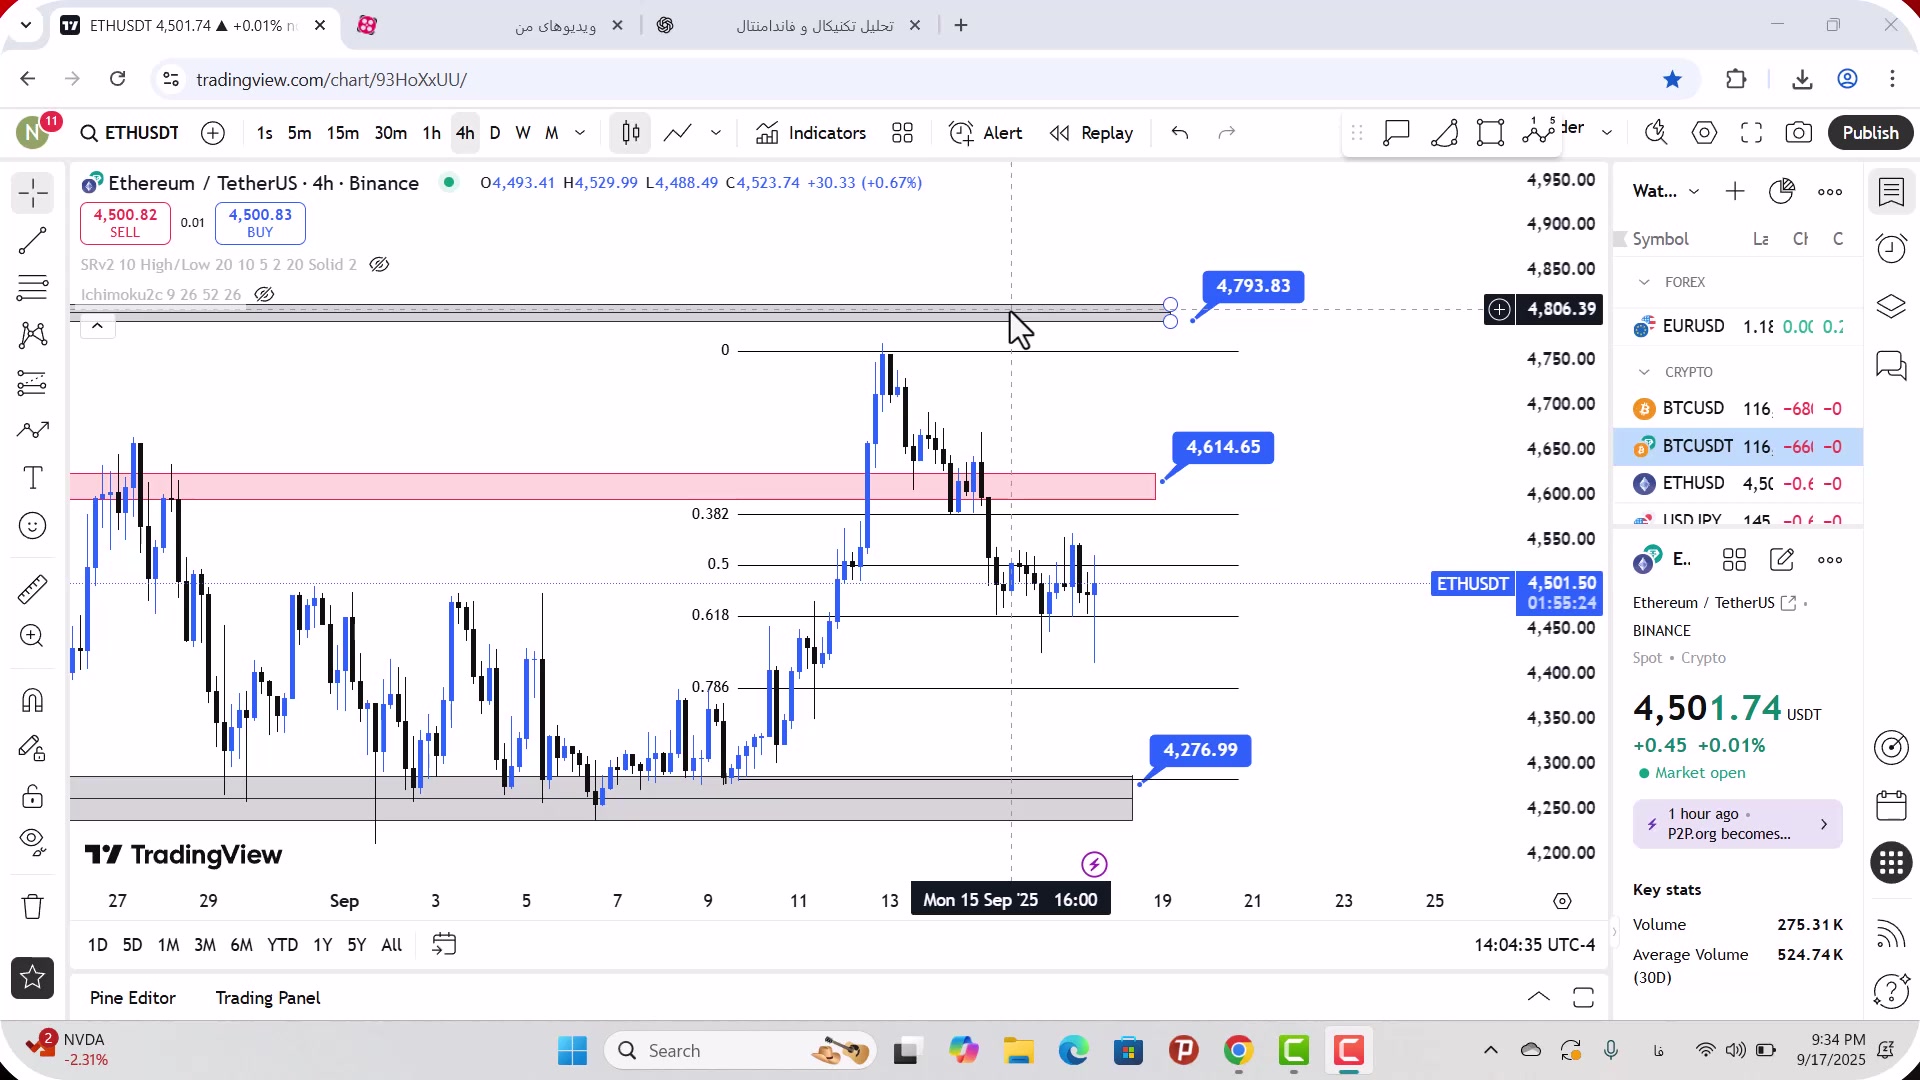Open the Indicators dialog

[x=811, y=133]
